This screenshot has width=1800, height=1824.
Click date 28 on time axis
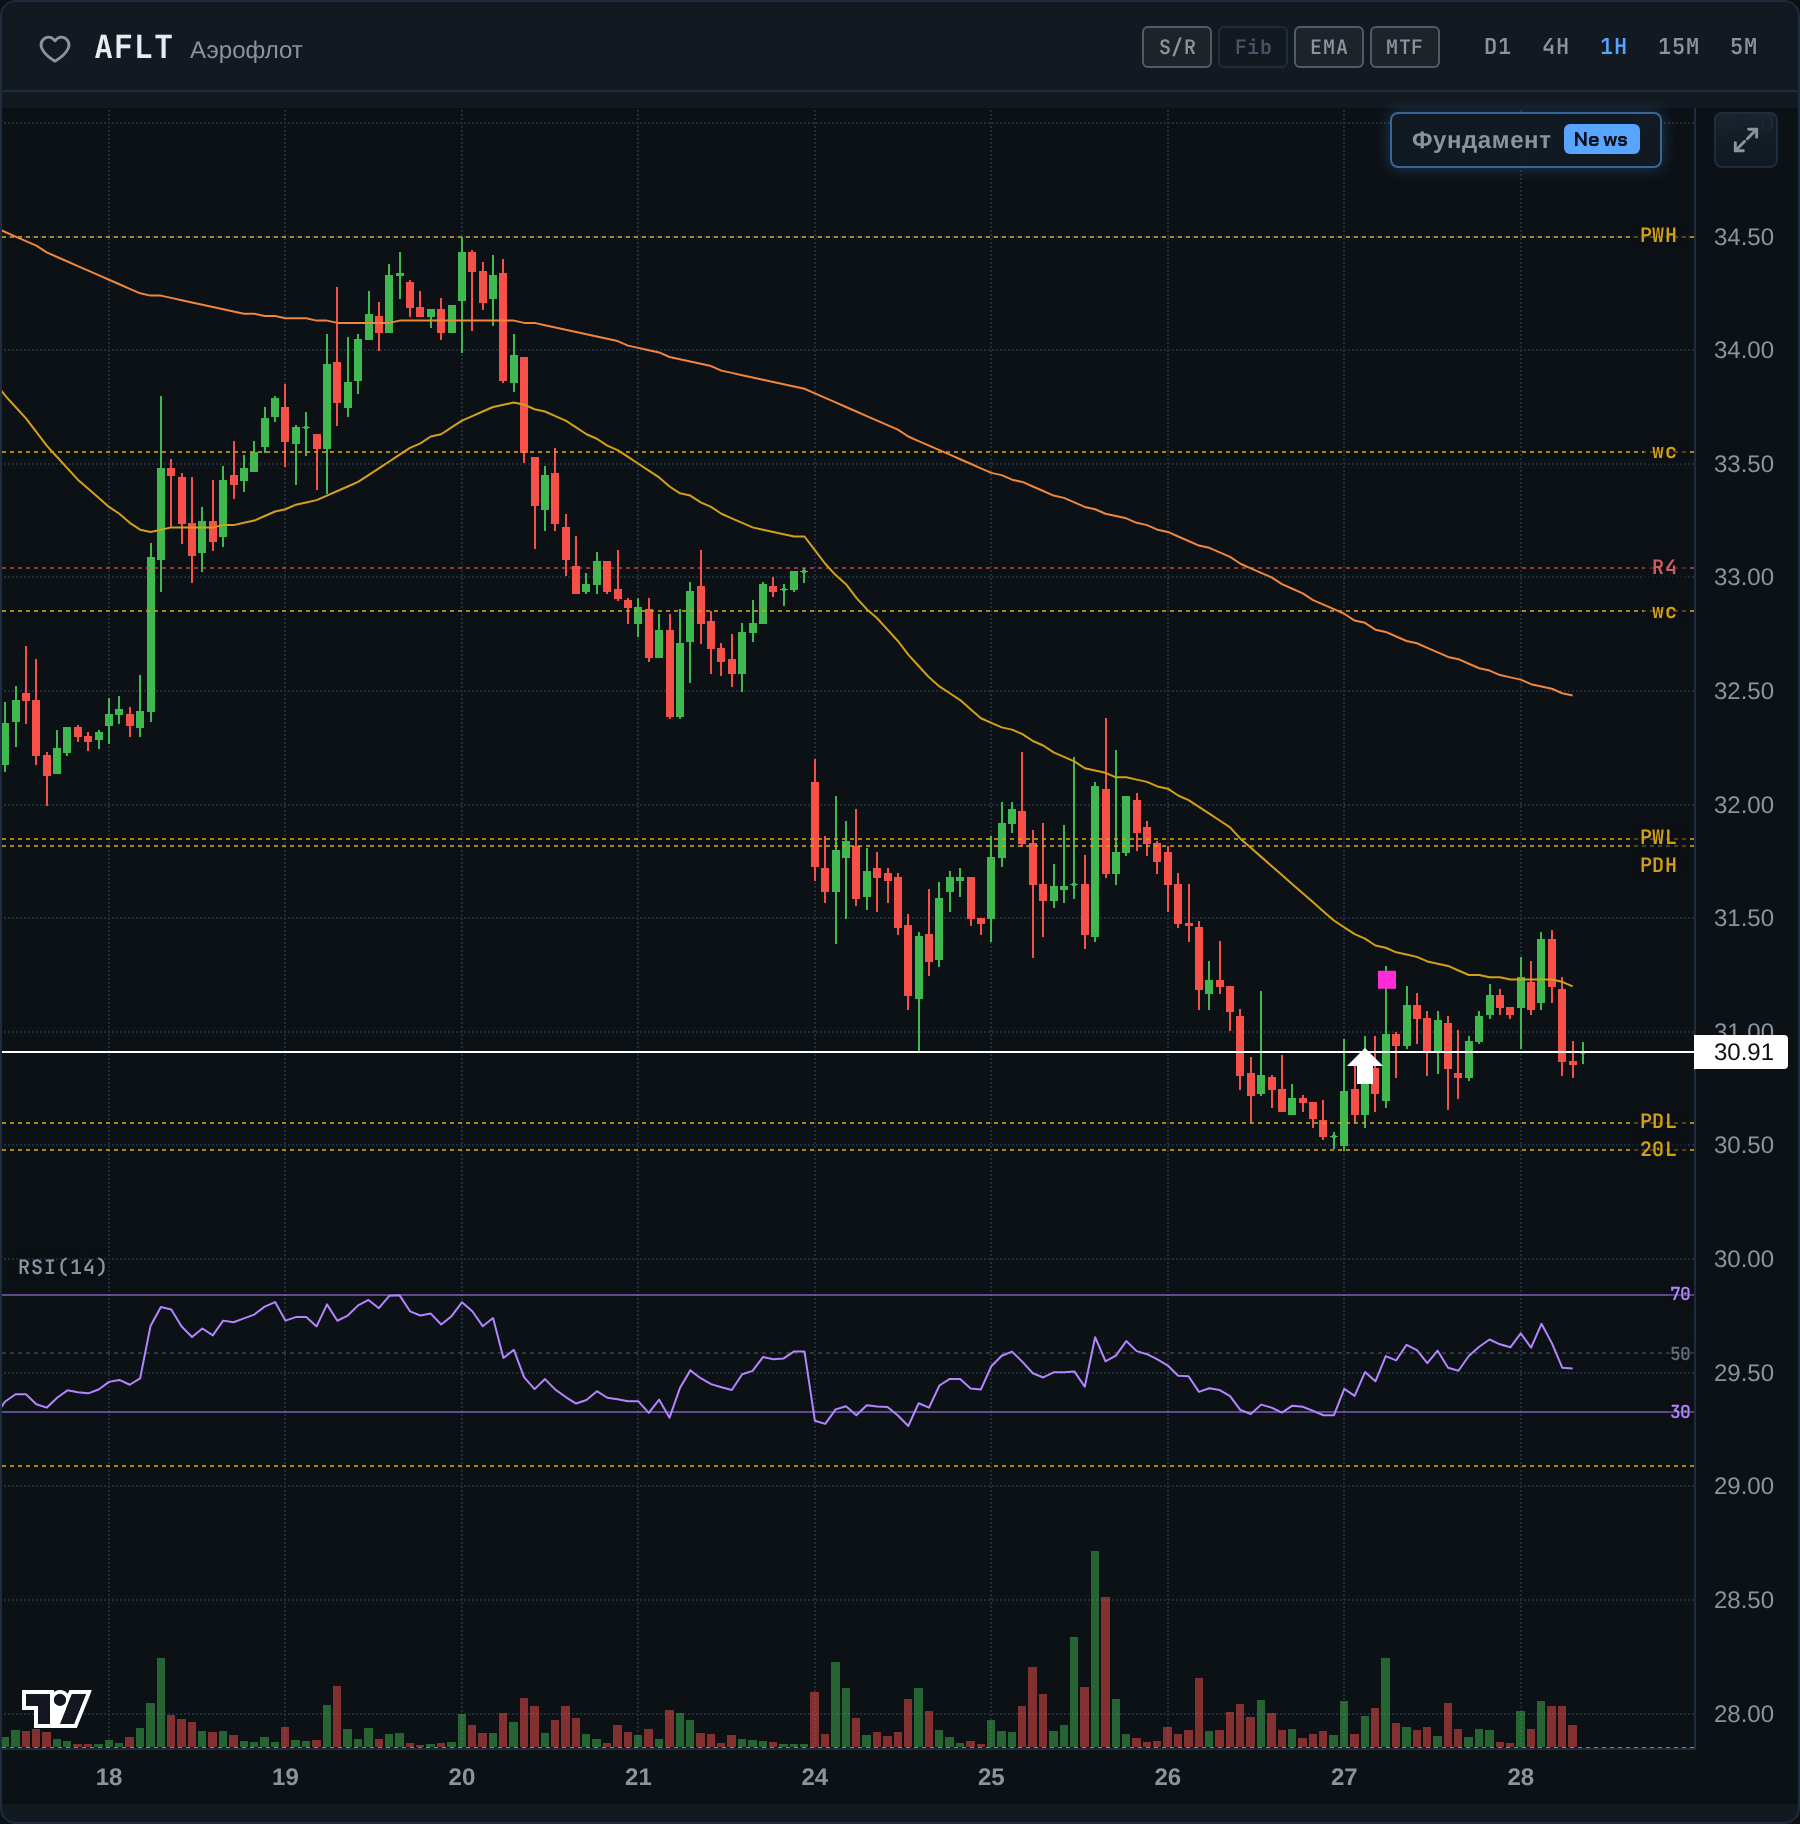pos(1520,1777)
